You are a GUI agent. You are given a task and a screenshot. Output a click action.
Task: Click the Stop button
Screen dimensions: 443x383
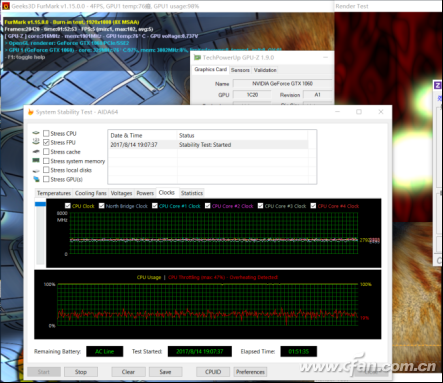point(81,372)
